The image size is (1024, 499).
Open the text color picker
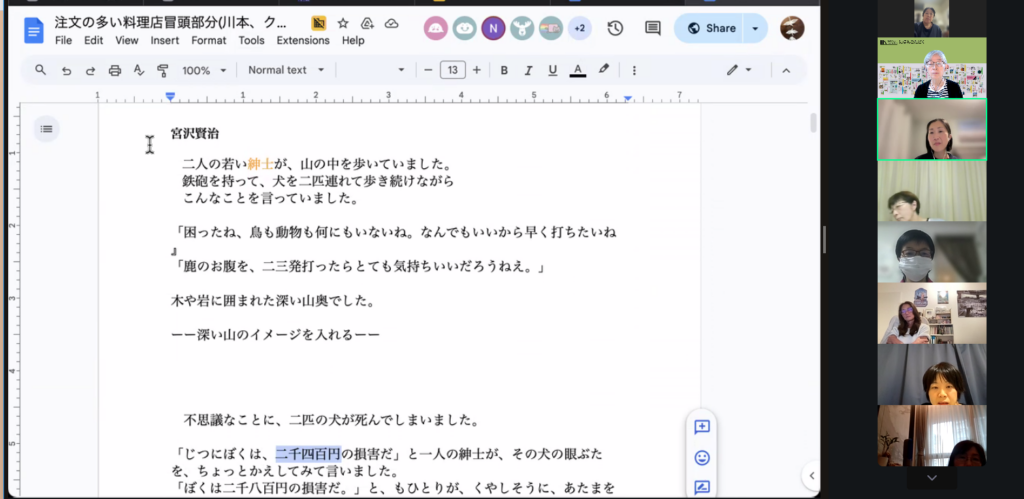[x=577, y=70]
